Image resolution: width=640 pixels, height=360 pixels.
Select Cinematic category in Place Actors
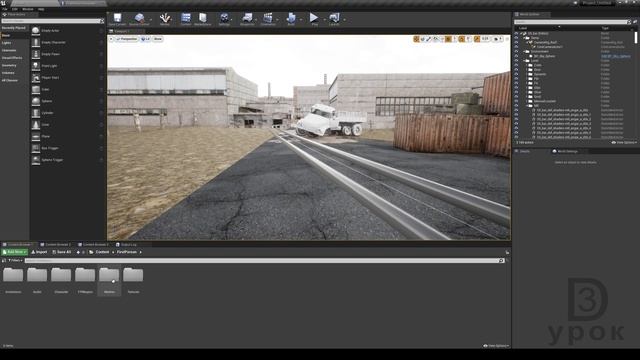point(15,51)
